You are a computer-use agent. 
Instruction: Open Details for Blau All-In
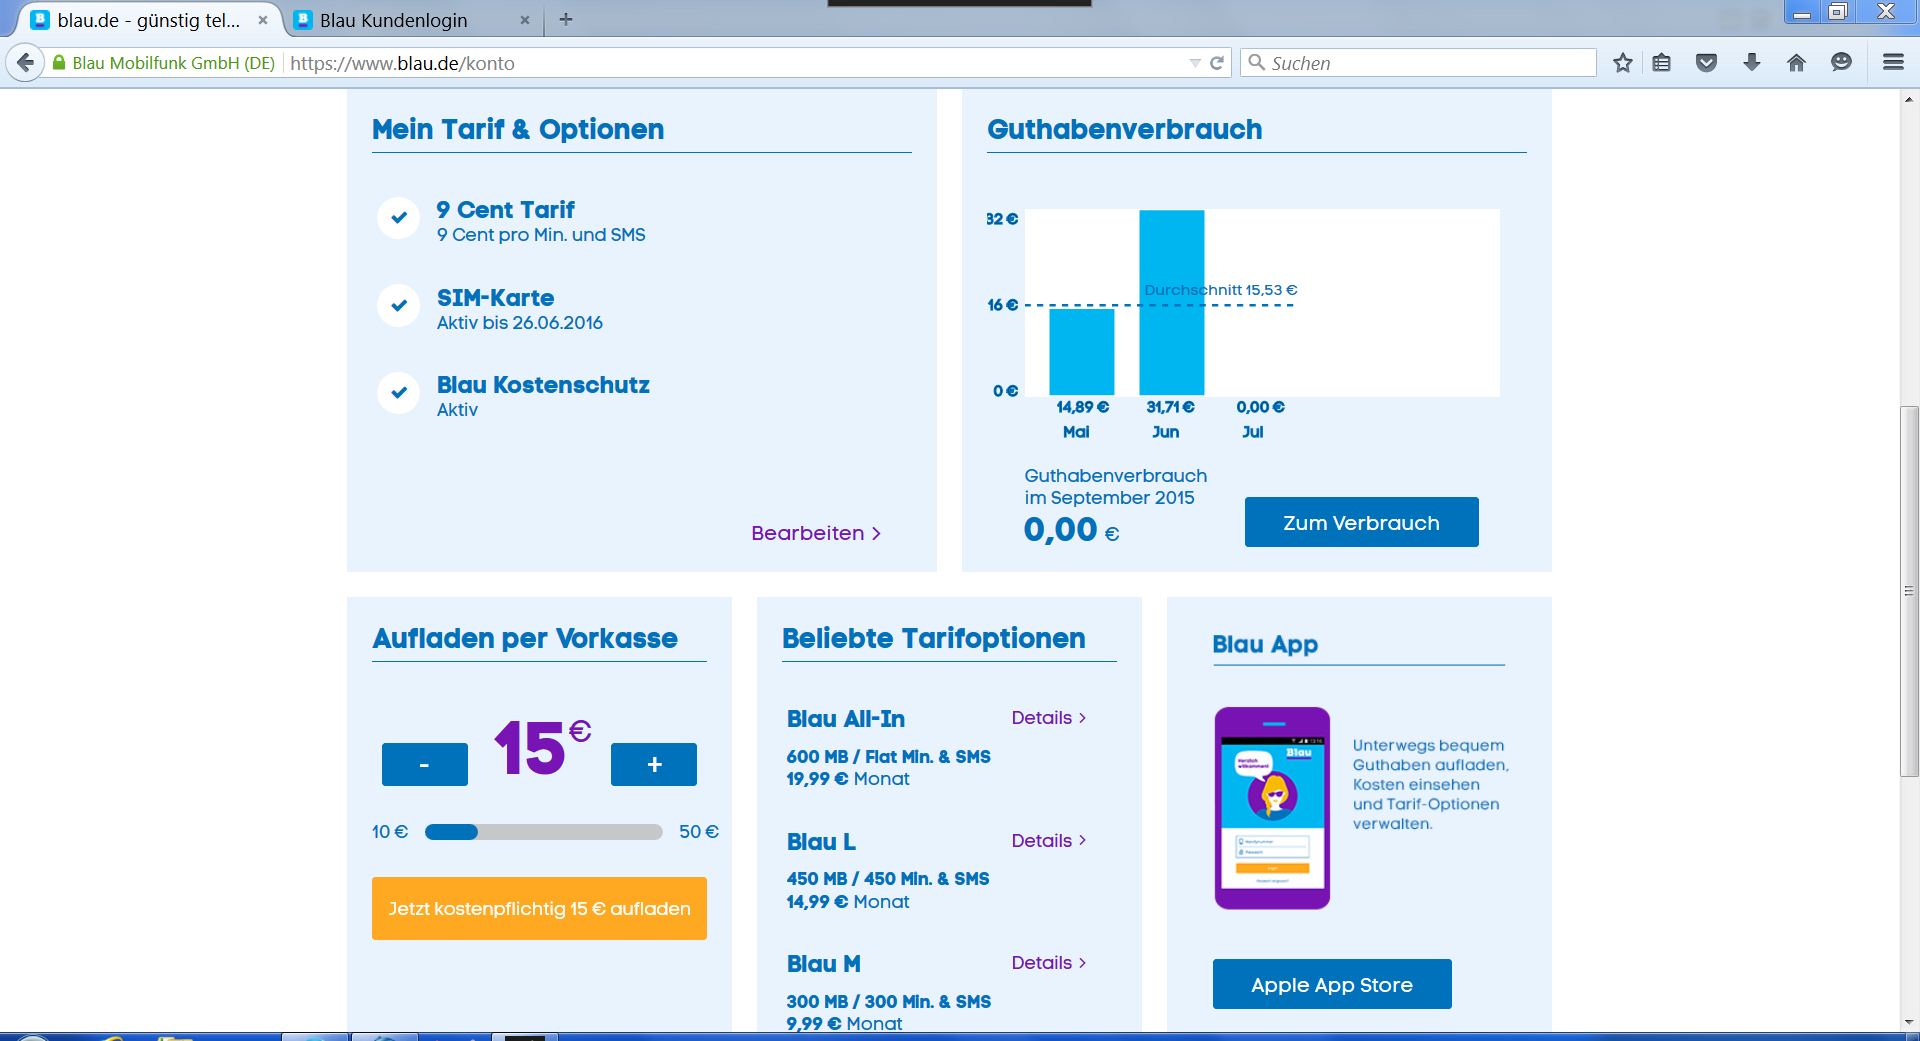click(1049, 718)
